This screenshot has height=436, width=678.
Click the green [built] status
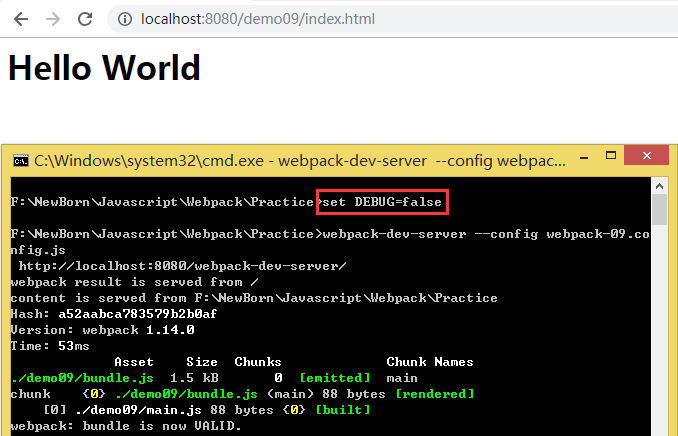pos(343,410)
